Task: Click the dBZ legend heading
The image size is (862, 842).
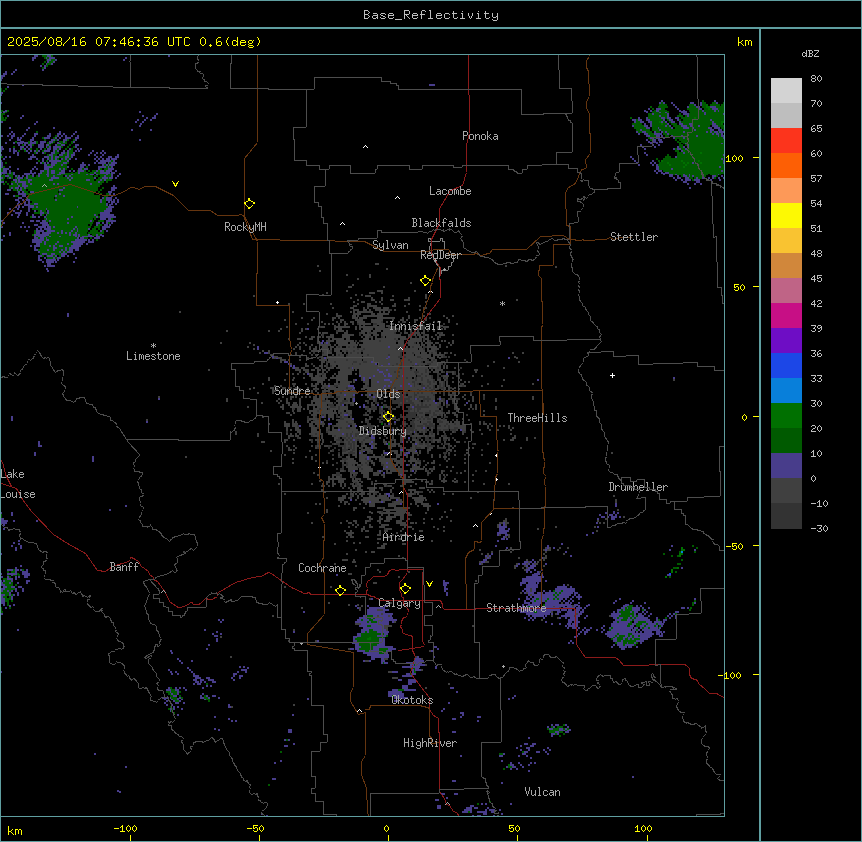Action: [x=810, y=54]
